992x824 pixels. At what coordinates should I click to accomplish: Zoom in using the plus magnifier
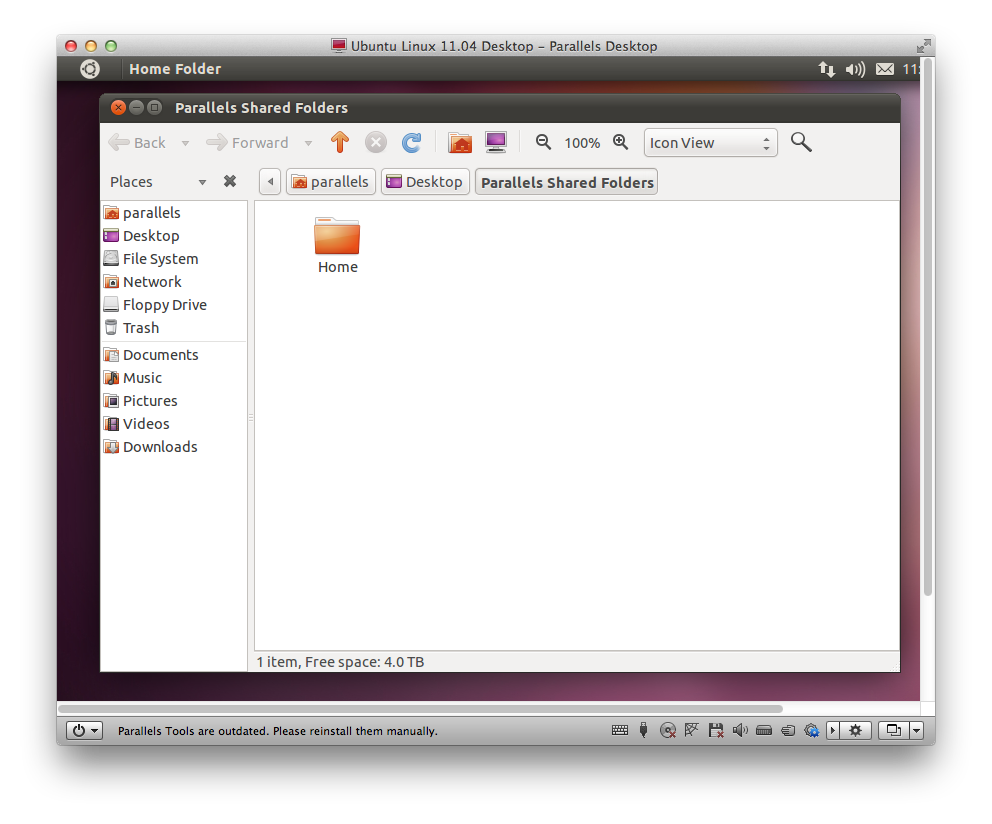pyautogui.click(x=621, y=142)
